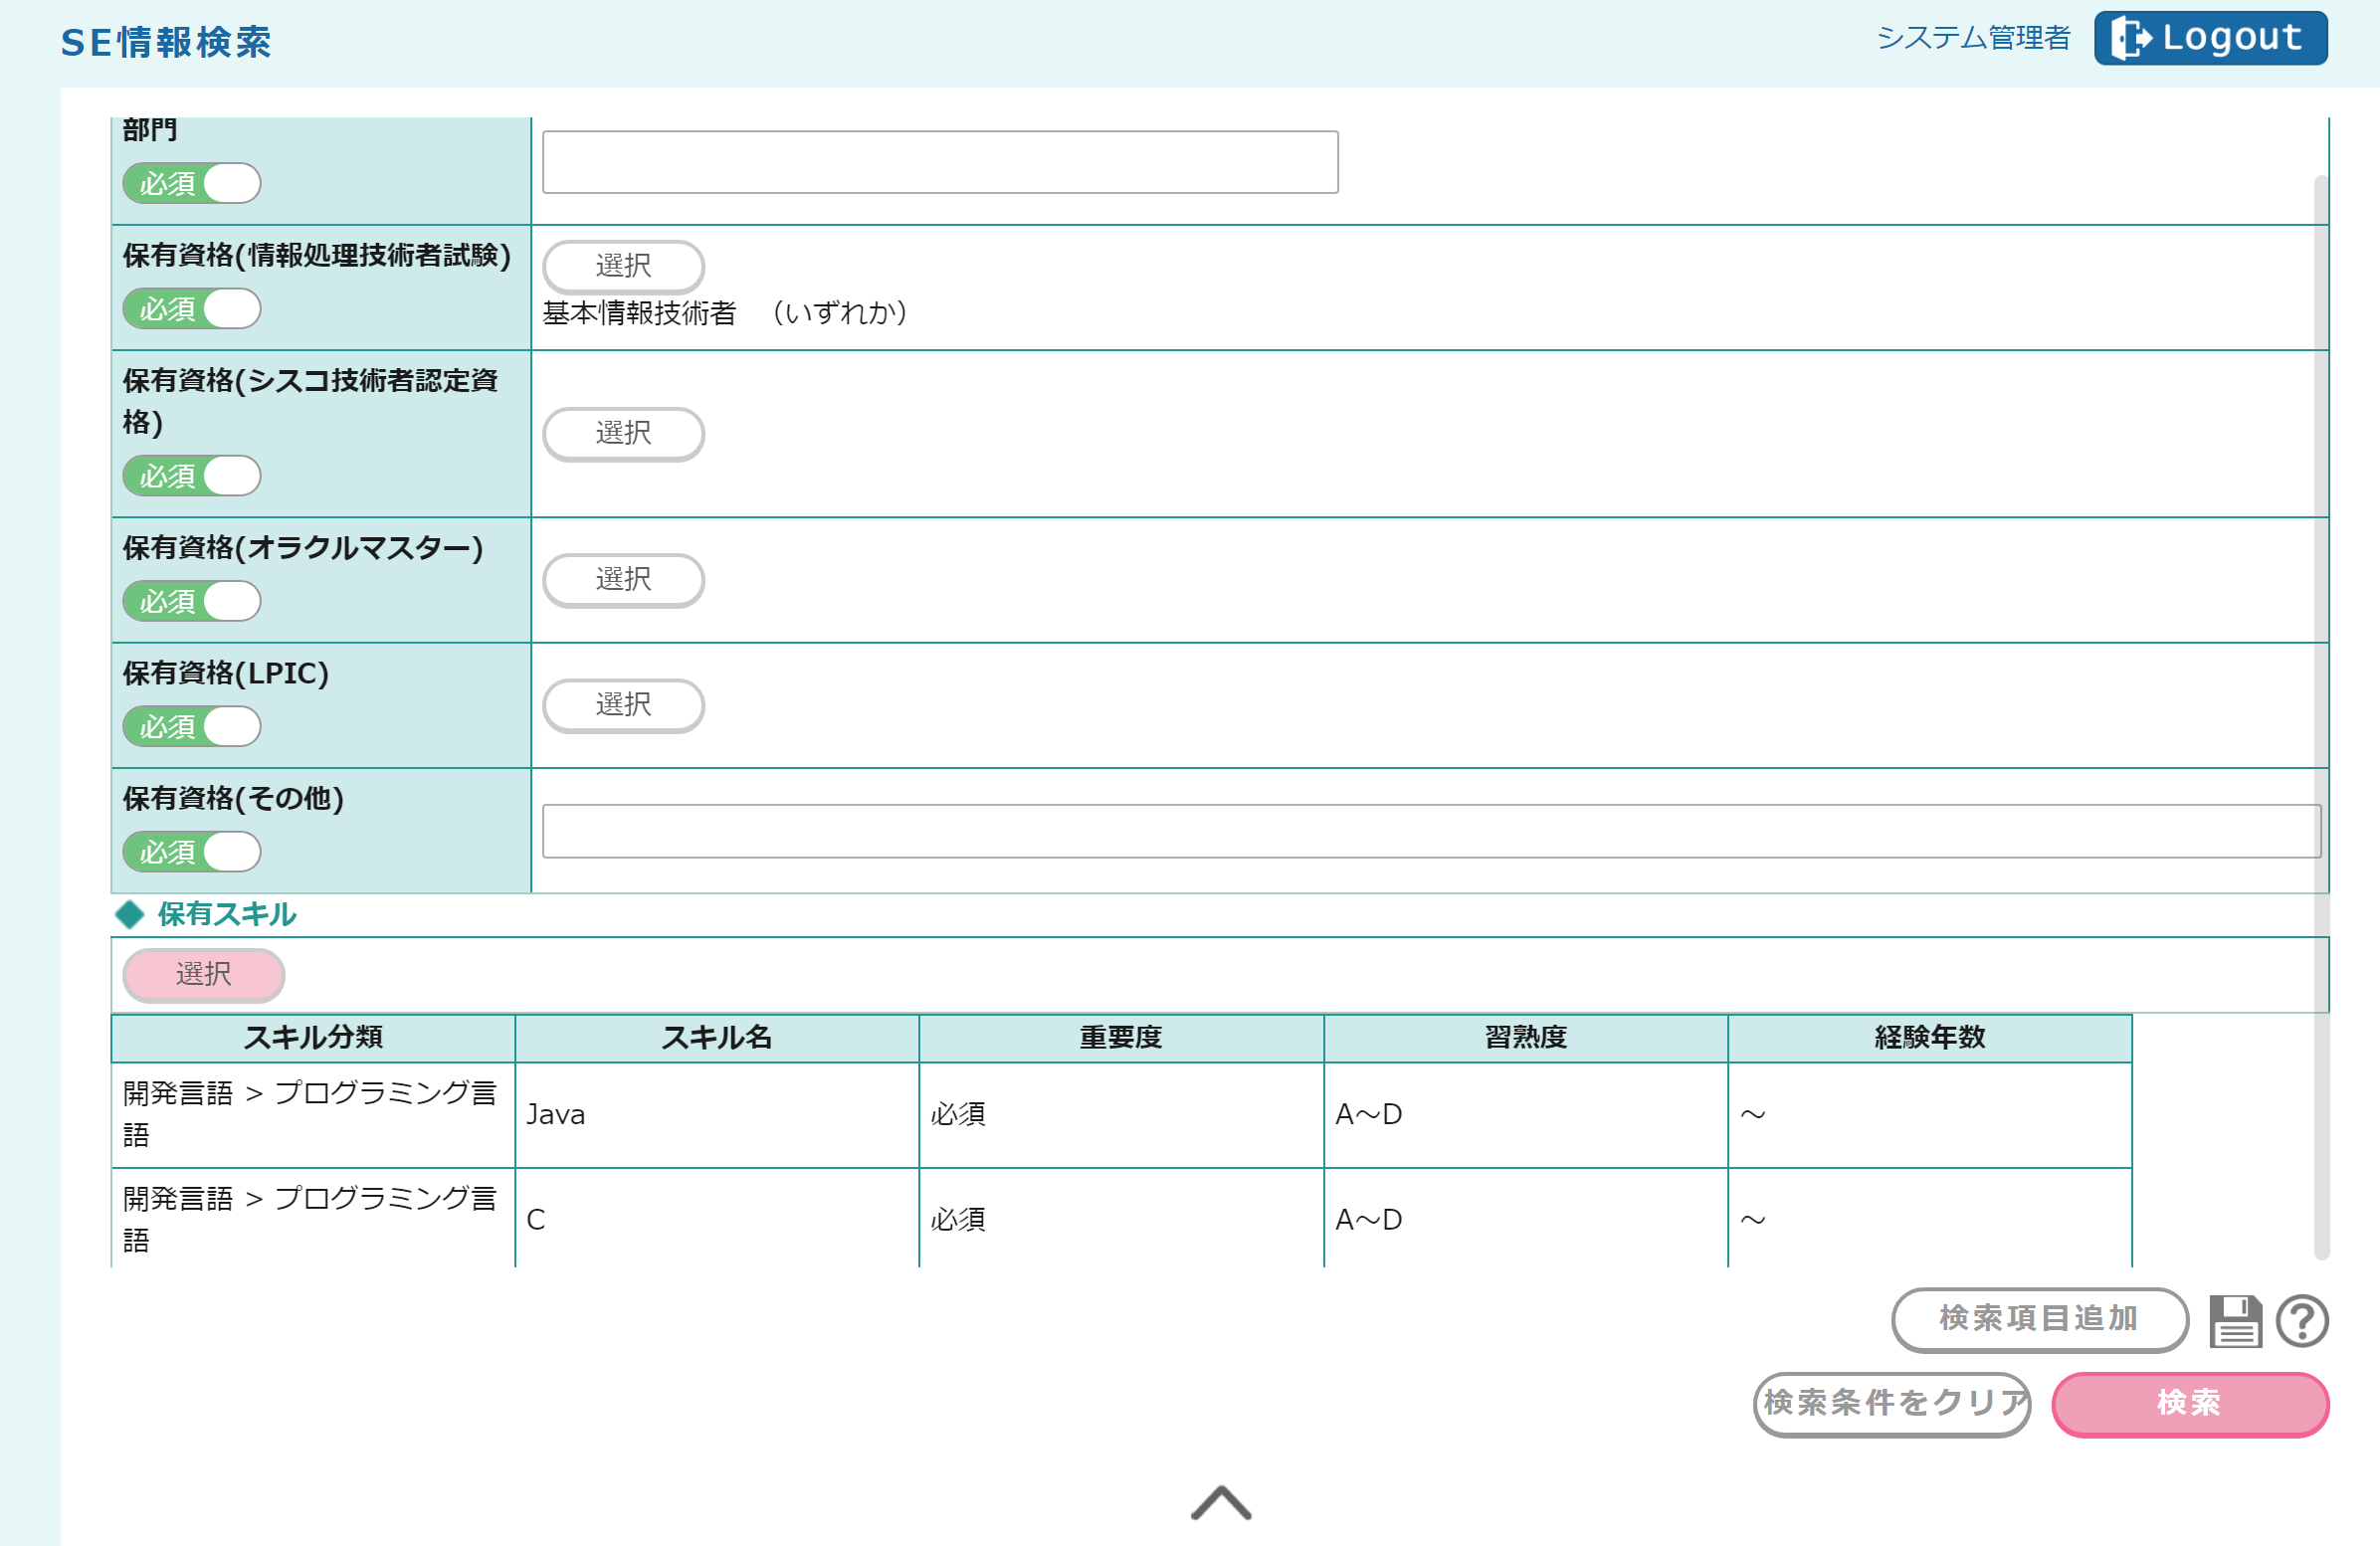Toggle 必須 switch for 保有資格(その他)
Viewport: 2380px width, 1546px height.
point(192,852)
